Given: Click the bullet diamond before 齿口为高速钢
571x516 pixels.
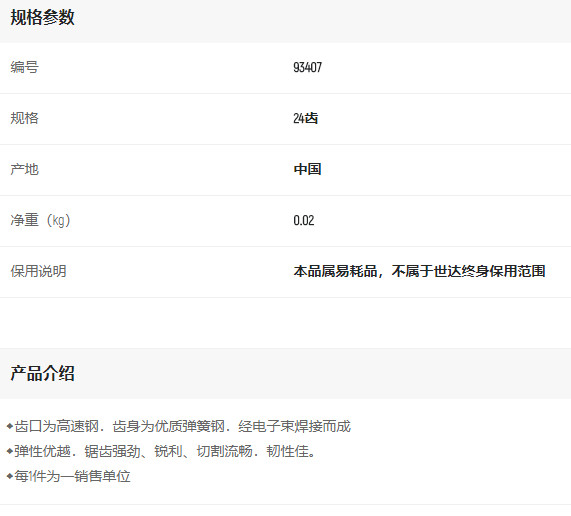Looking at the screenshot, I should pyautogui.click(x=10, y=426).
